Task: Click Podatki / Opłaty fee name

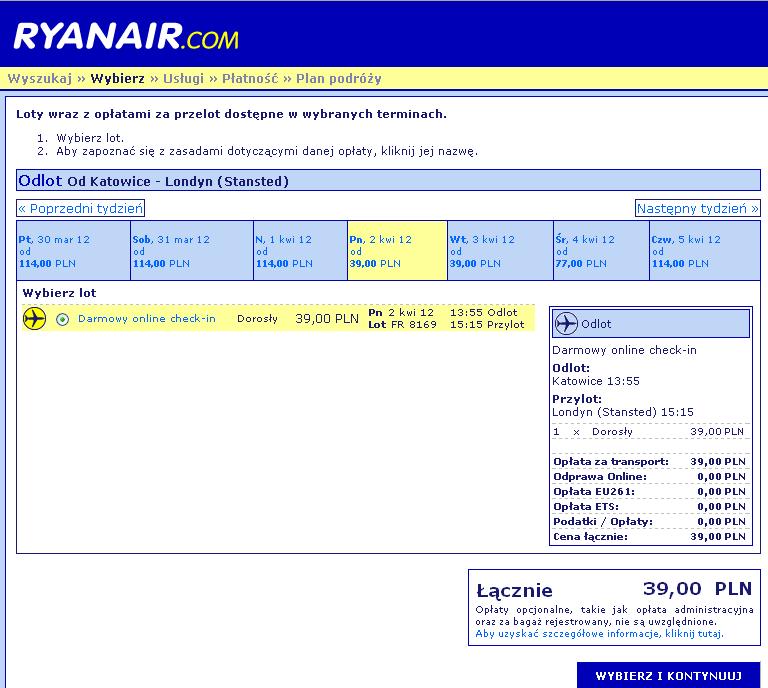Action: click(x=603, y=522)
